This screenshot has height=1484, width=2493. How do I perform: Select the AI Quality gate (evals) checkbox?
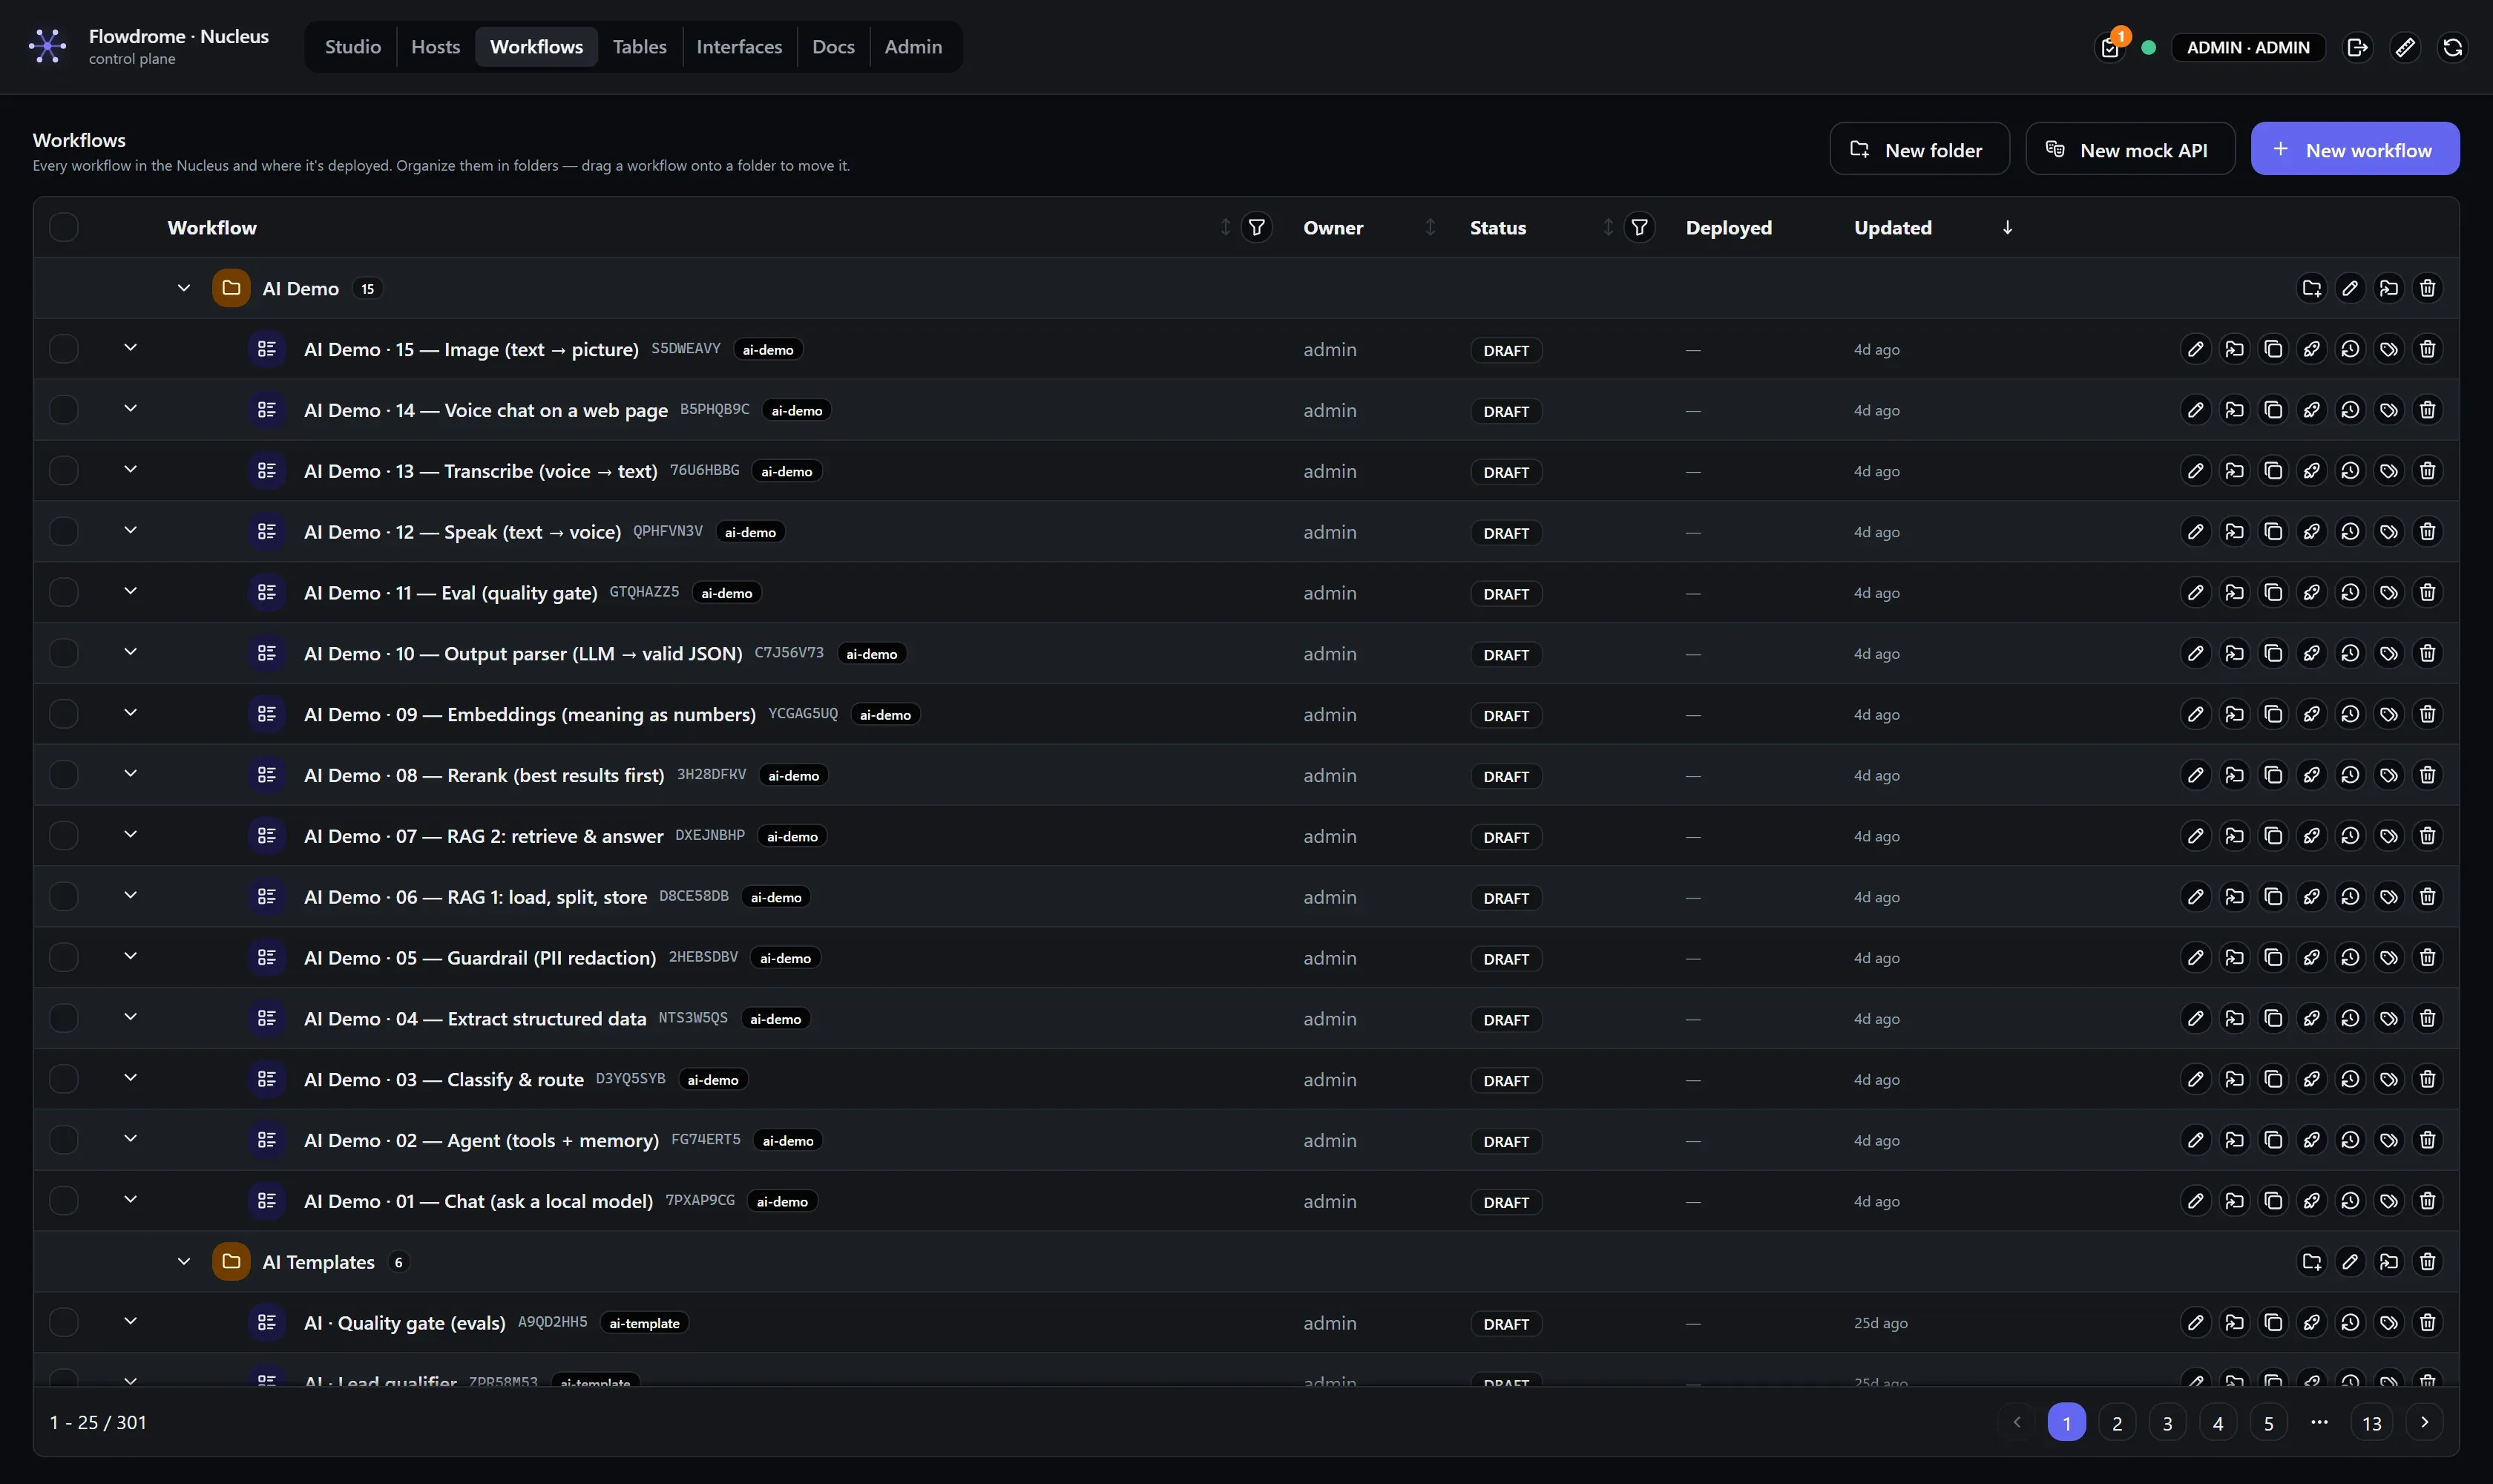(64, 1323)
